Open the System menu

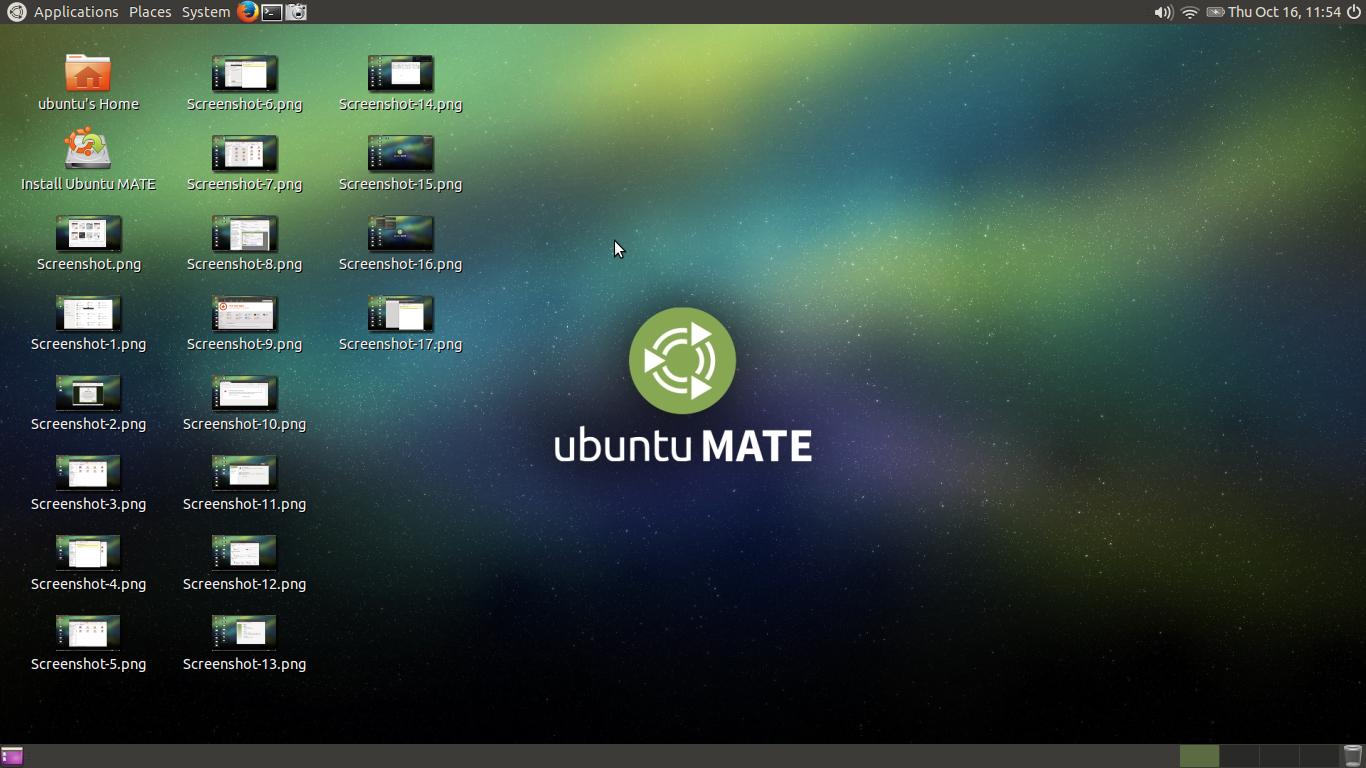coord(206,12)
